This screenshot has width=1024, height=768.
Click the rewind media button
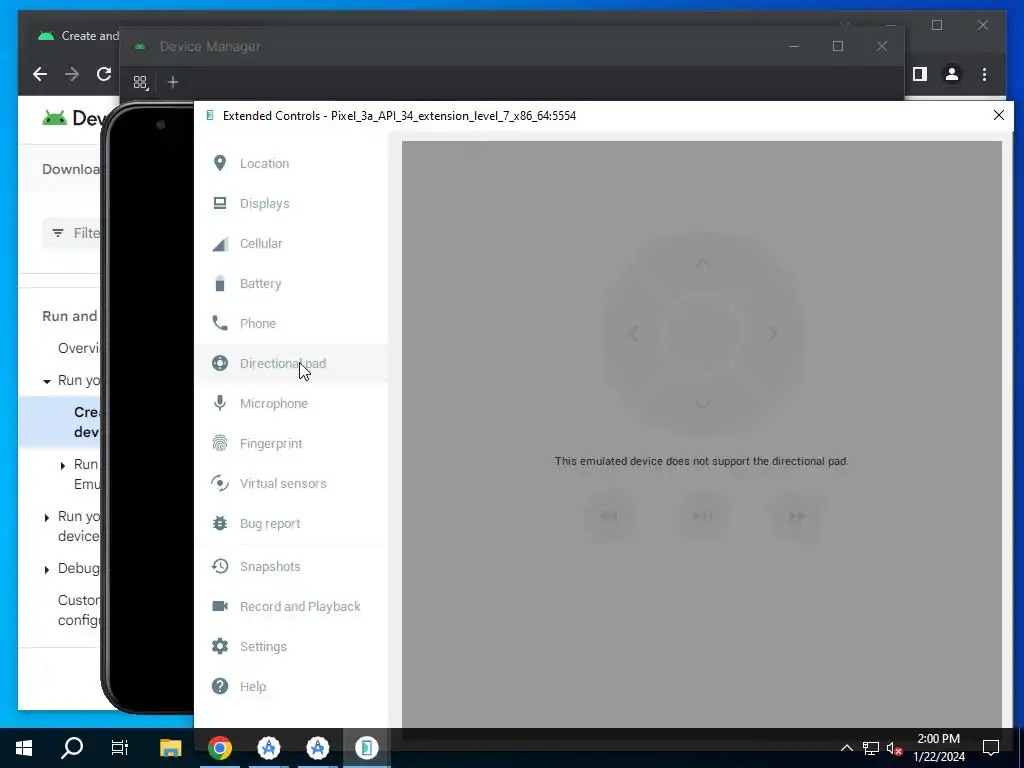(609, 516)
